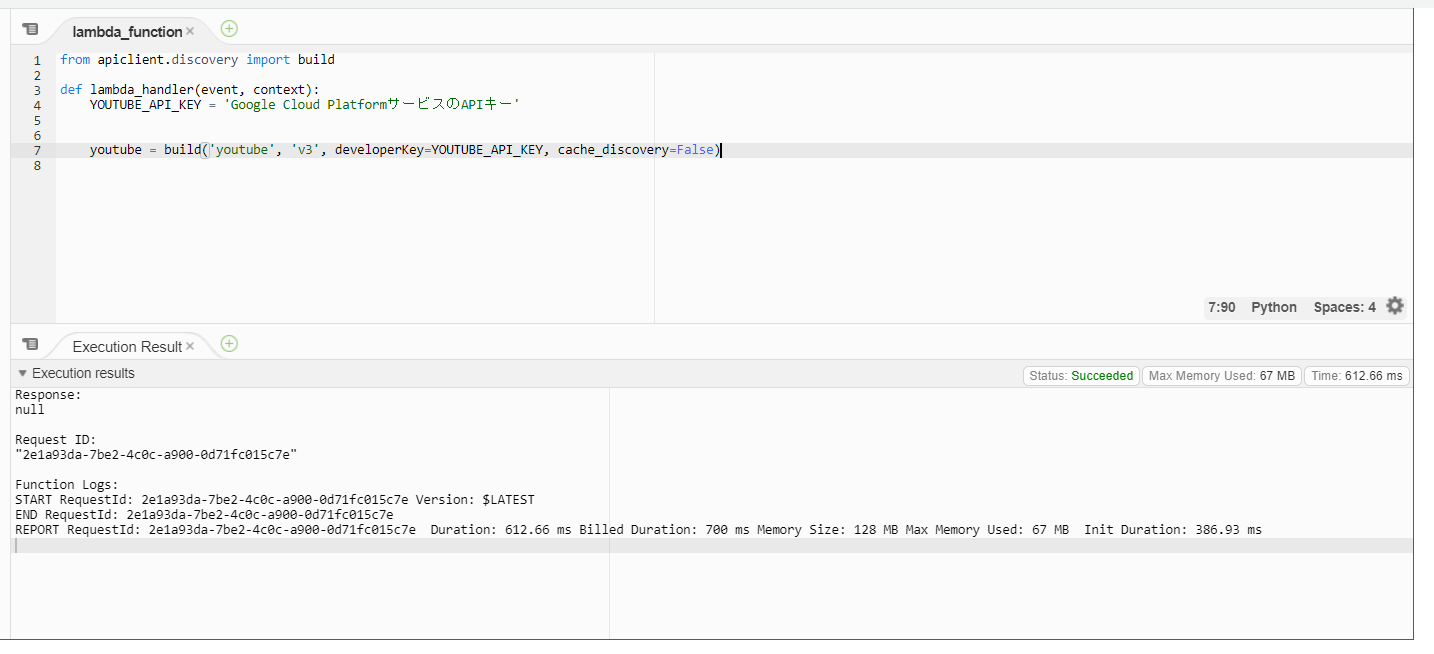Switch to the lambda_function tab
The width and height of the screenshot is (1434, 654).
coord(127,32)
